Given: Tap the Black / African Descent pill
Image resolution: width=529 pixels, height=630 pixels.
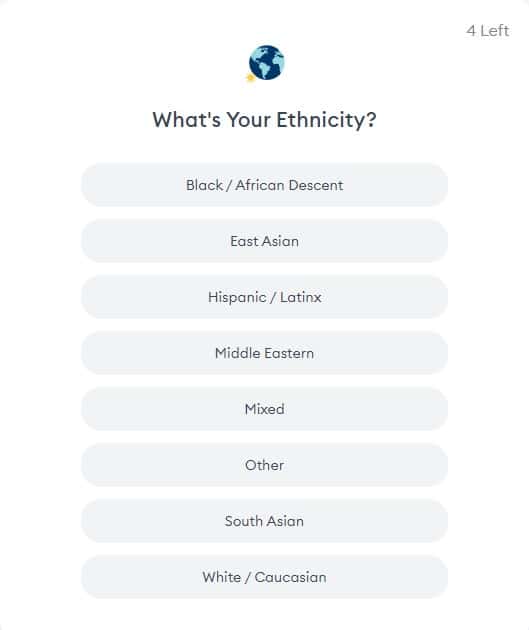Looking at the screenshot, I should click(264, 185).
